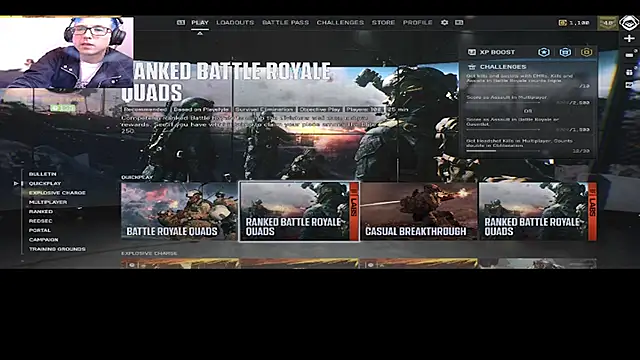Select Battle Royale Quads mode tile

pyautogui.click(x=179, y=211)
